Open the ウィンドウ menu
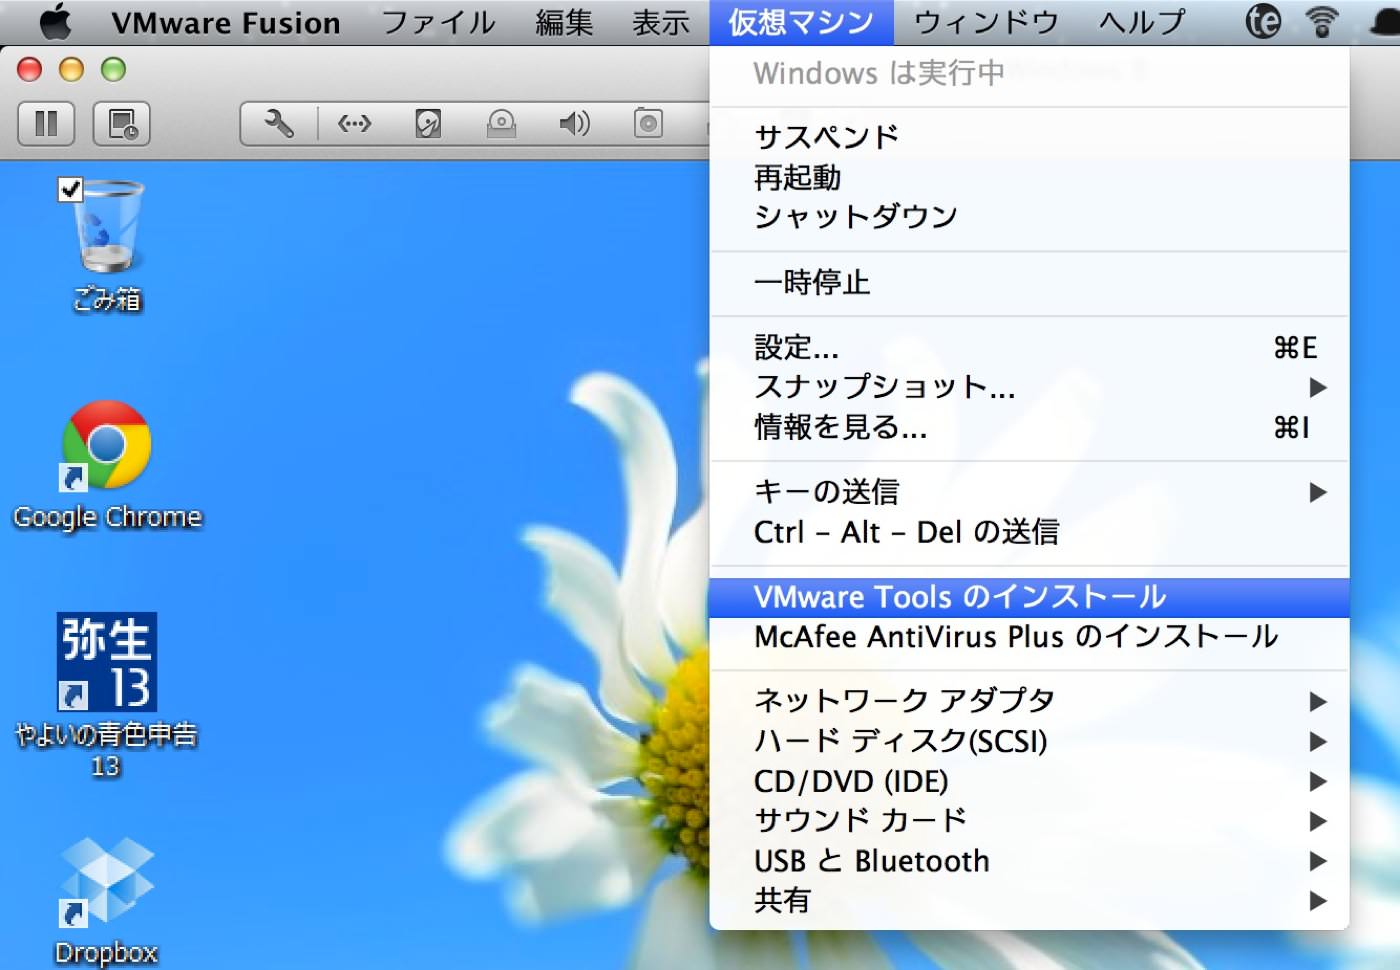This screenshot has width=1400, height=970. tap(986, 22)
